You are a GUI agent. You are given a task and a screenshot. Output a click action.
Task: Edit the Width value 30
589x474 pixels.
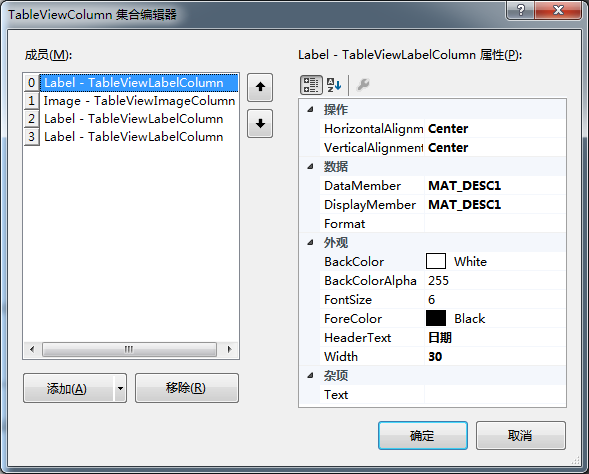pos(495,356)
